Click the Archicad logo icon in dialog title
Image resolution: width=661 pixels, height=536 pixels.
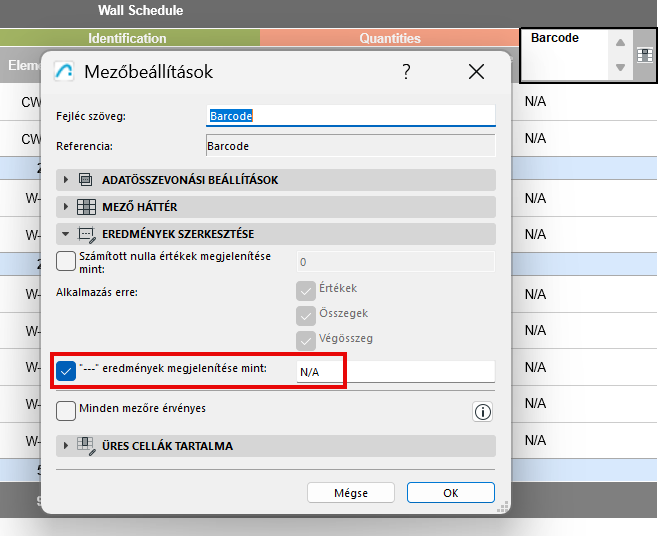[64, 71]
